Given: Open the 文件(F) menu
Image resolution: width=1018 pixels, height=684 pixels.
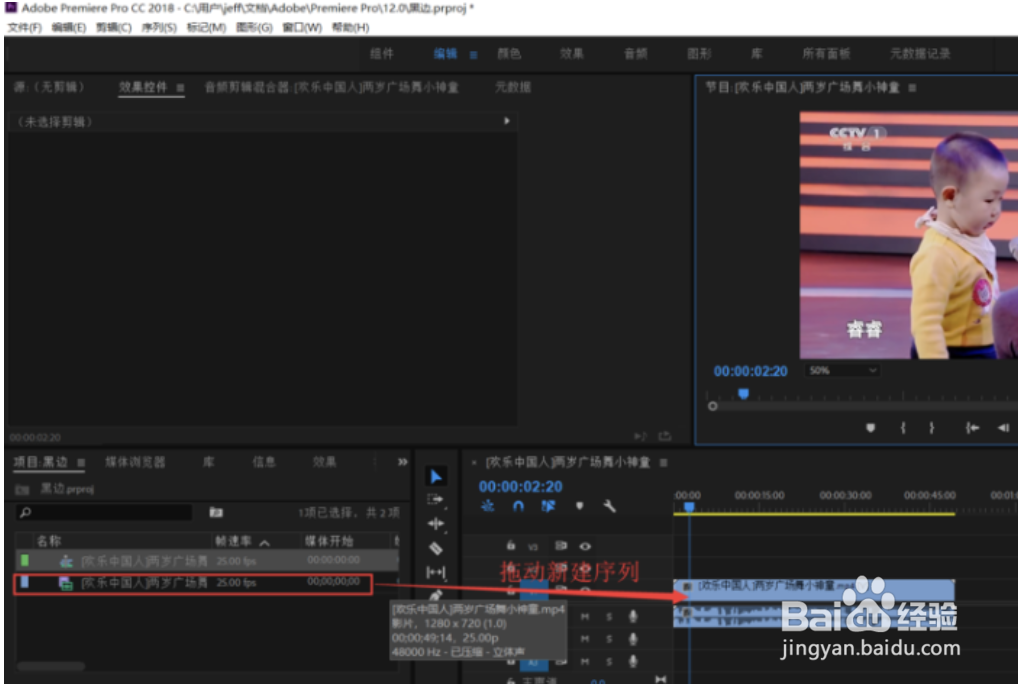Looking at the screenshot, I should pyautogui.click(x=24, y=27).
